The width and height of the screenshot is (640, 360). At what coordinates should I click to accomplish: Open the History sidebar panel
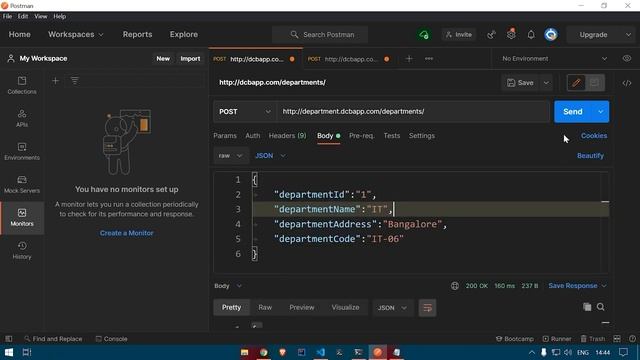(x=22, y=251)
